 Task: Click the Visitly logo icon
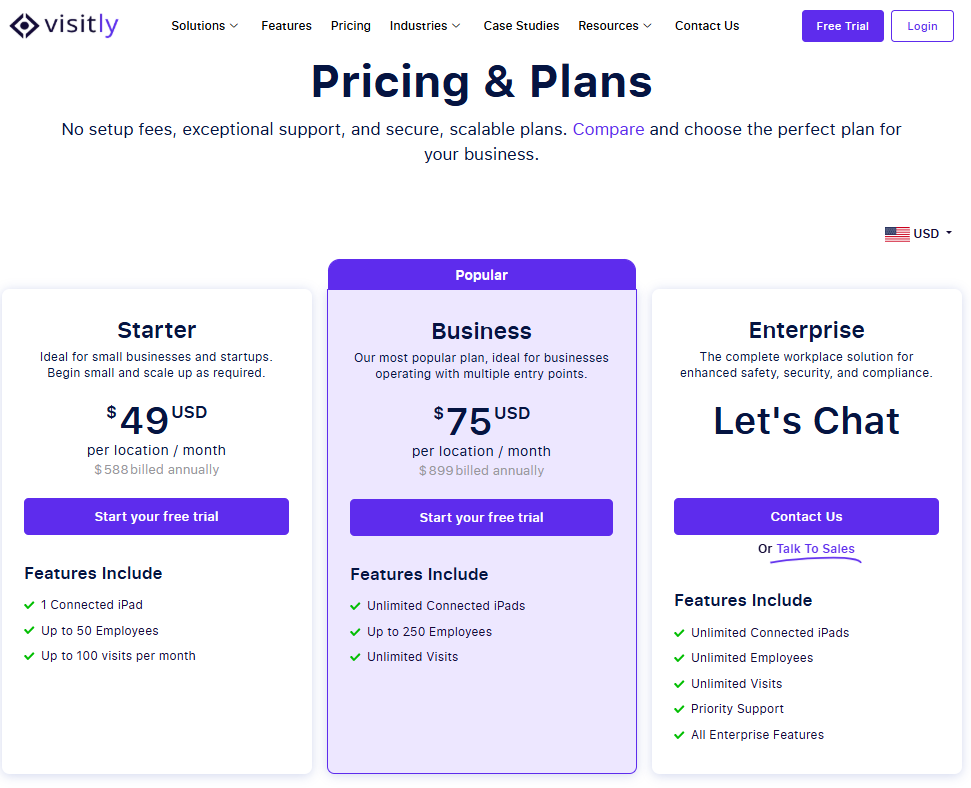point(24,25)
